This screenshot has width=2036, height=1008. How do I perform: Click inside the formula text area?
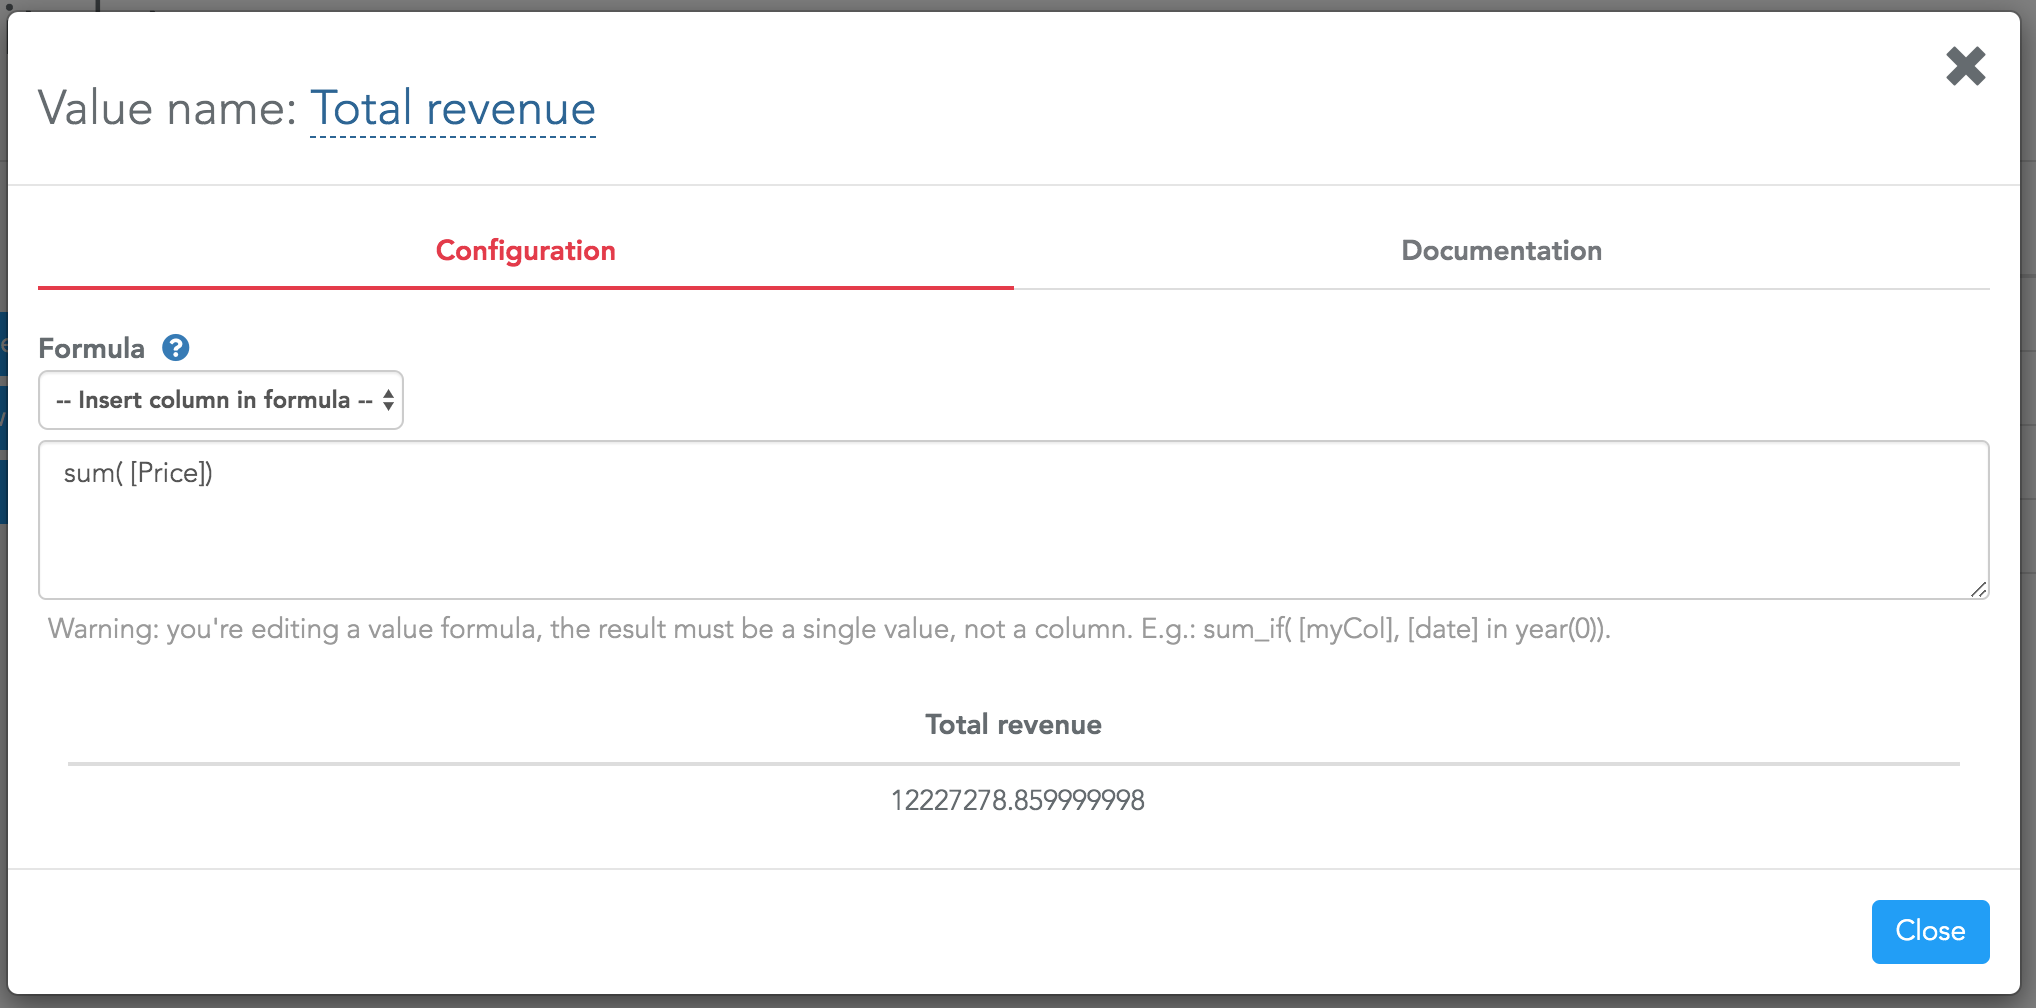[1014, 520]
